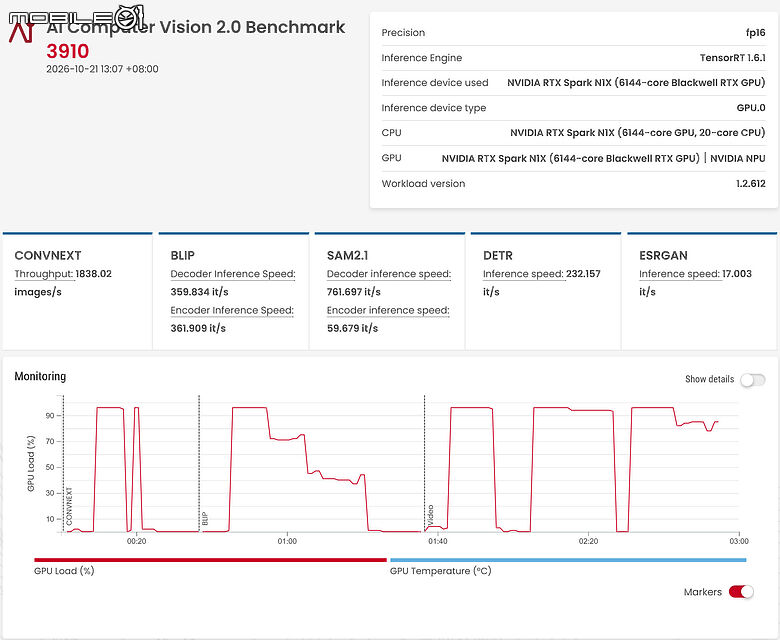Select the CONVNEXT result card title
This screenshot has height=640, width=780.
(48, 256)
